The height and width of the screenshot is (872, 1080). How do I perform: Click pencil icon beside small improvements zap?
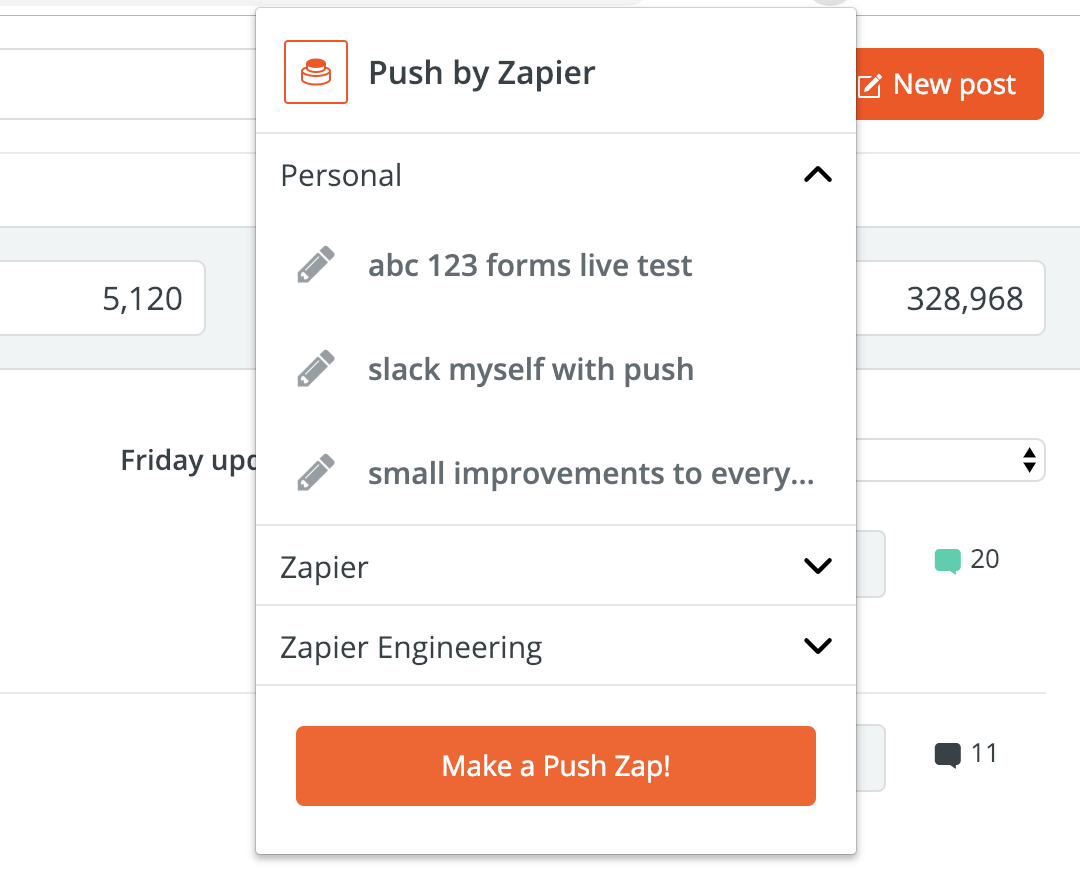point(316,473)
